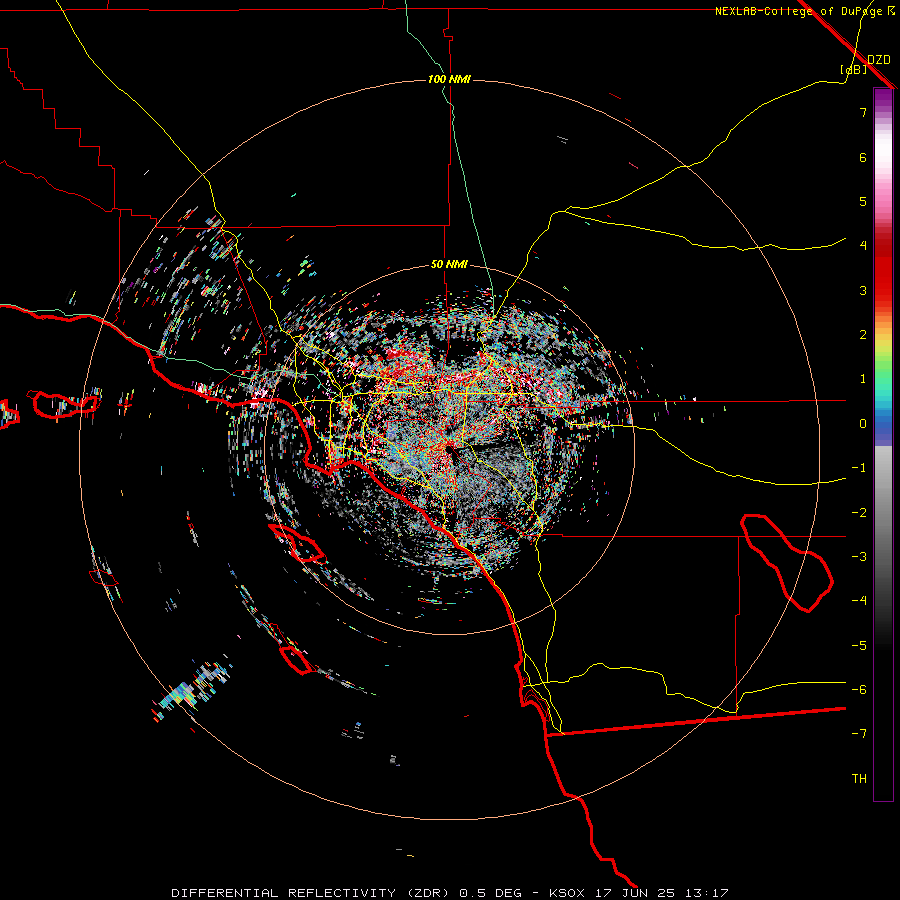The height and width of the screenshot is (900, 900).
Task: Click the 100 NMI range ring label
Action: click(449, 79)
